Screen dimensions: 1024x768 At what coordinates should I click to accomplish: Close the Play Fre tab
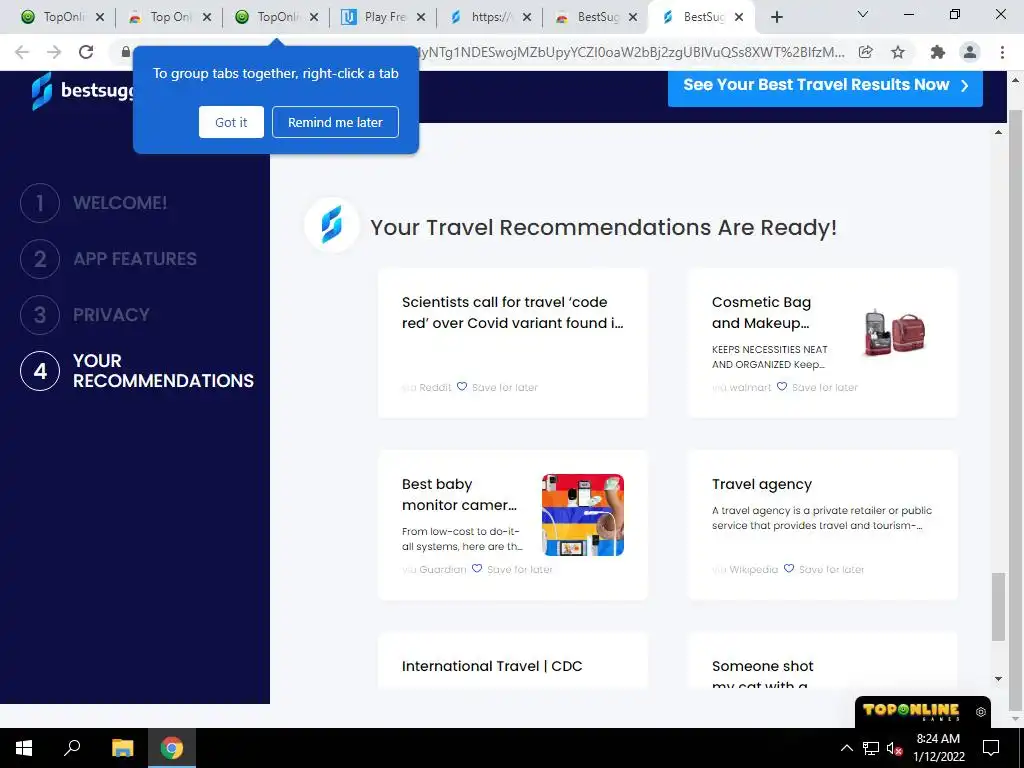tap(421, 18)
